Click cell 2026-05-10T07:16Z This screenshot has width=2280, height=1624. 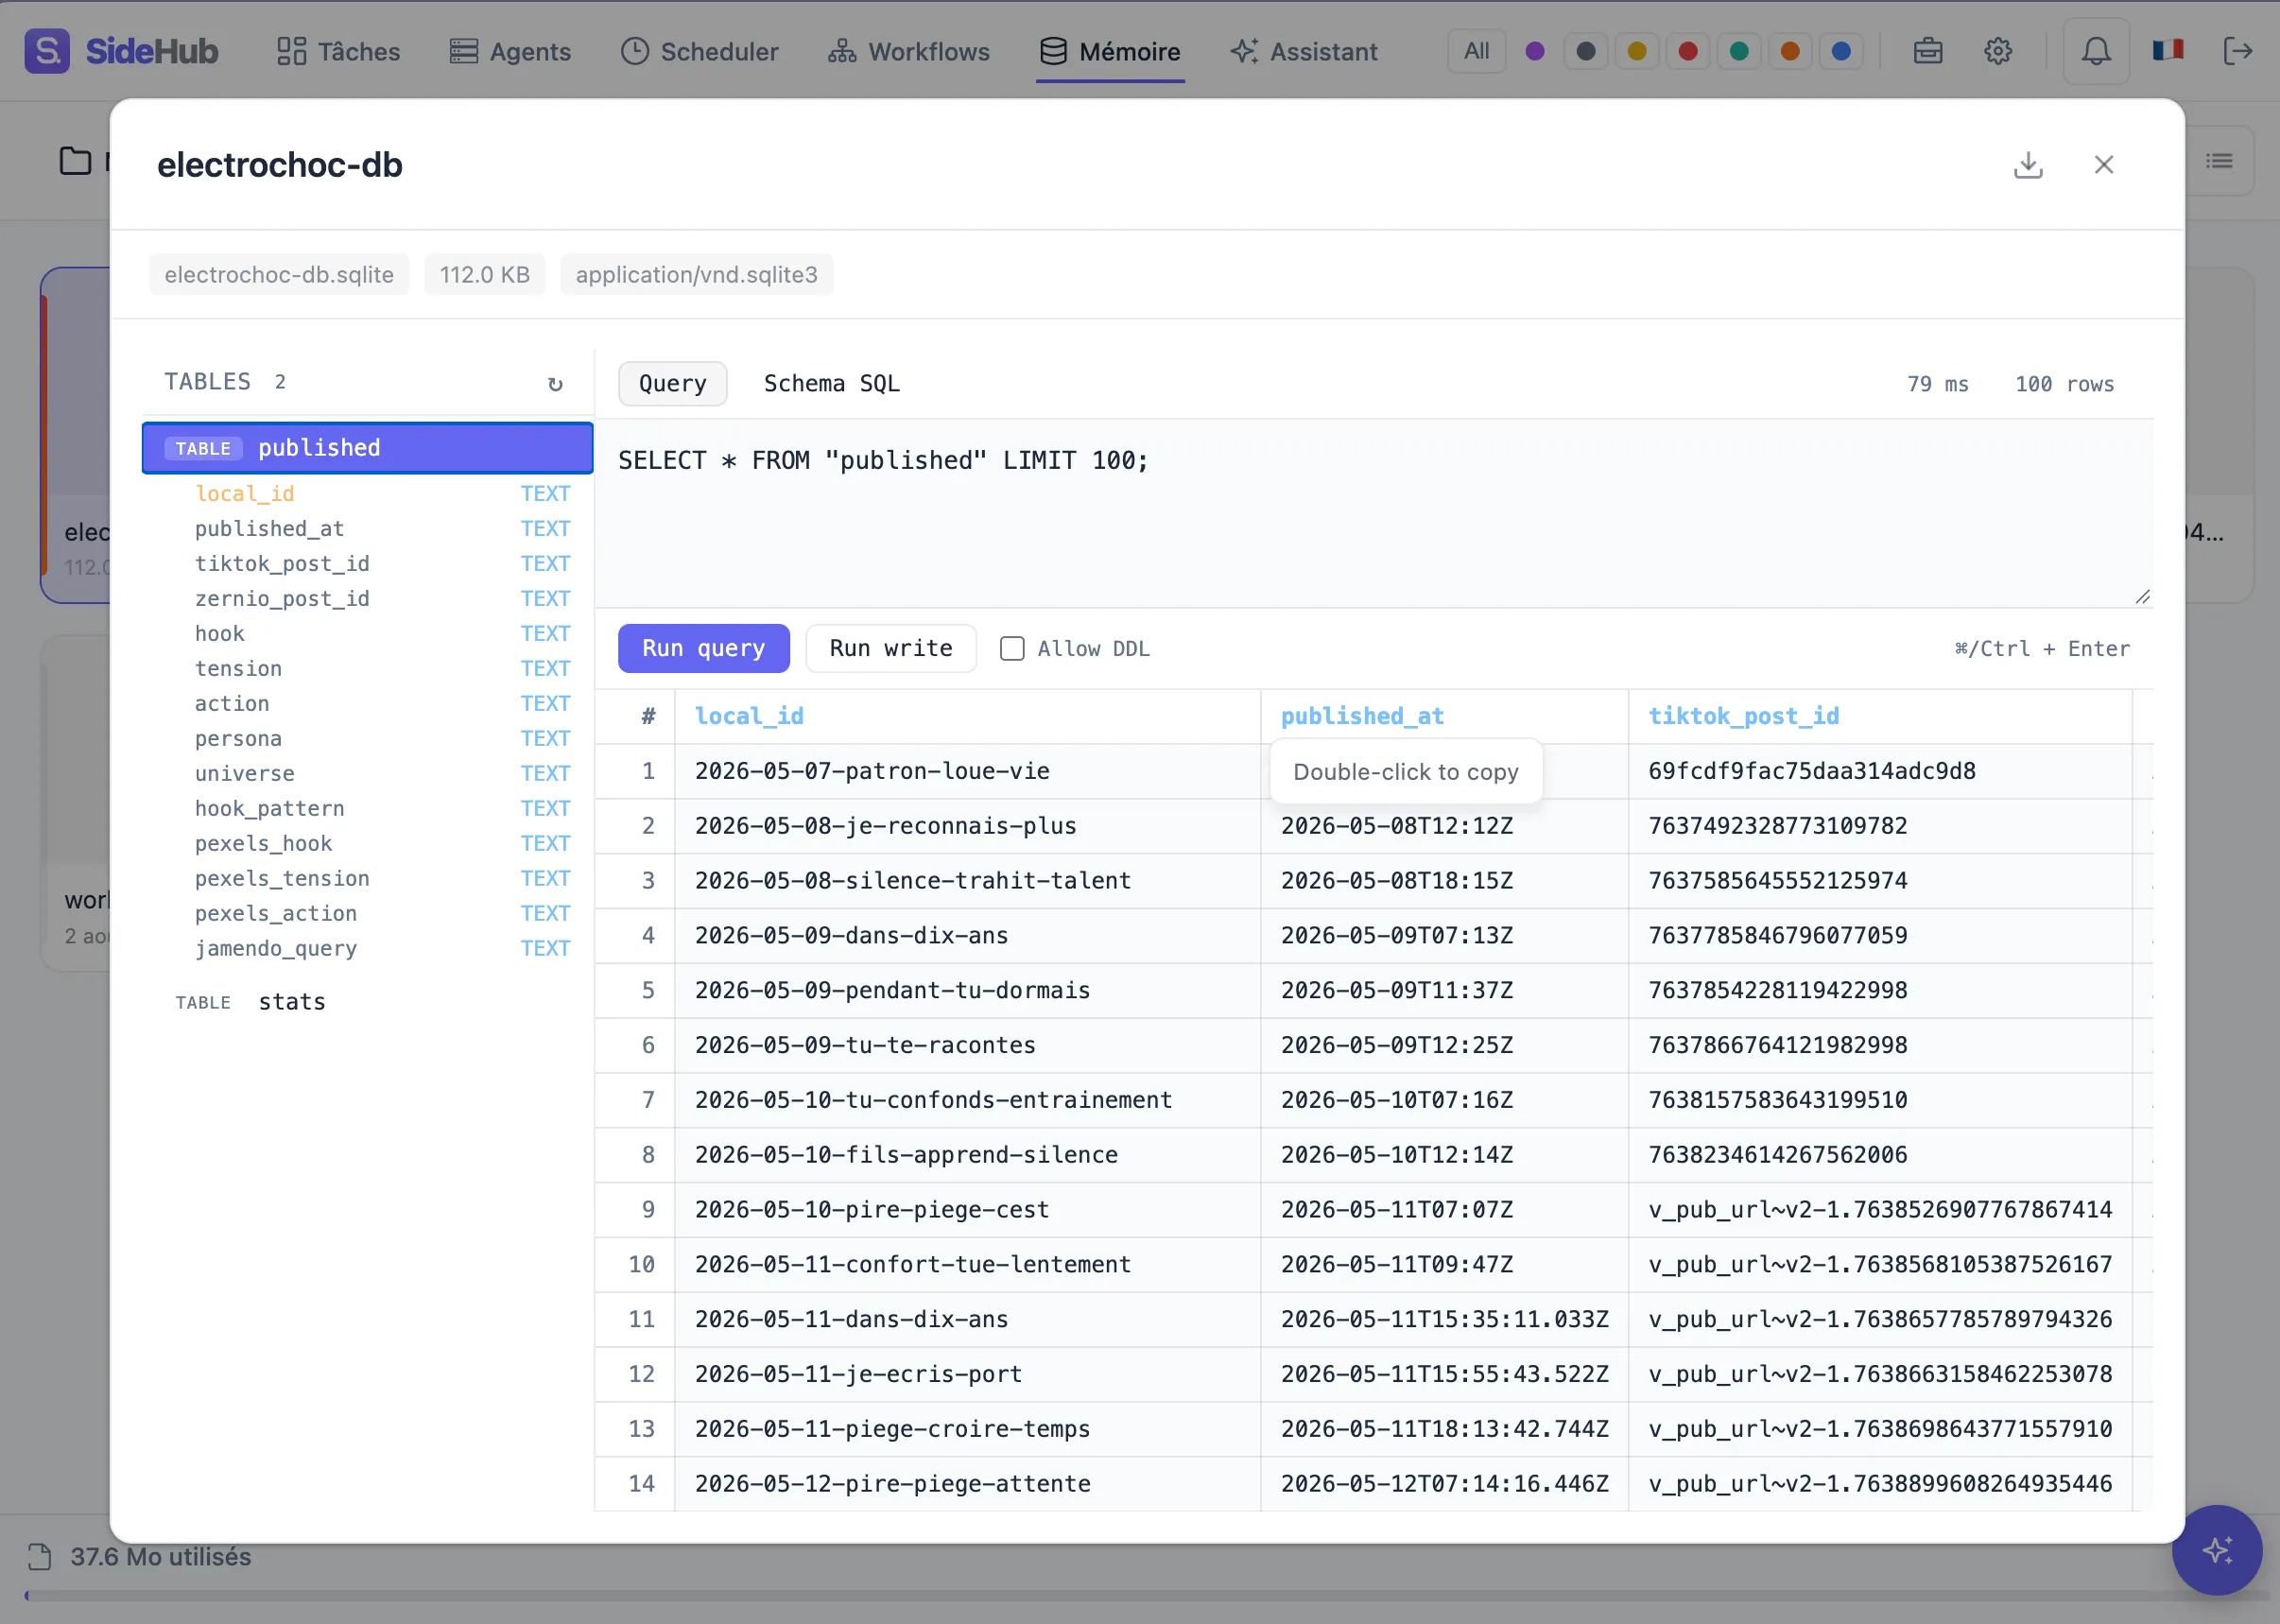click(1444, 1100)
